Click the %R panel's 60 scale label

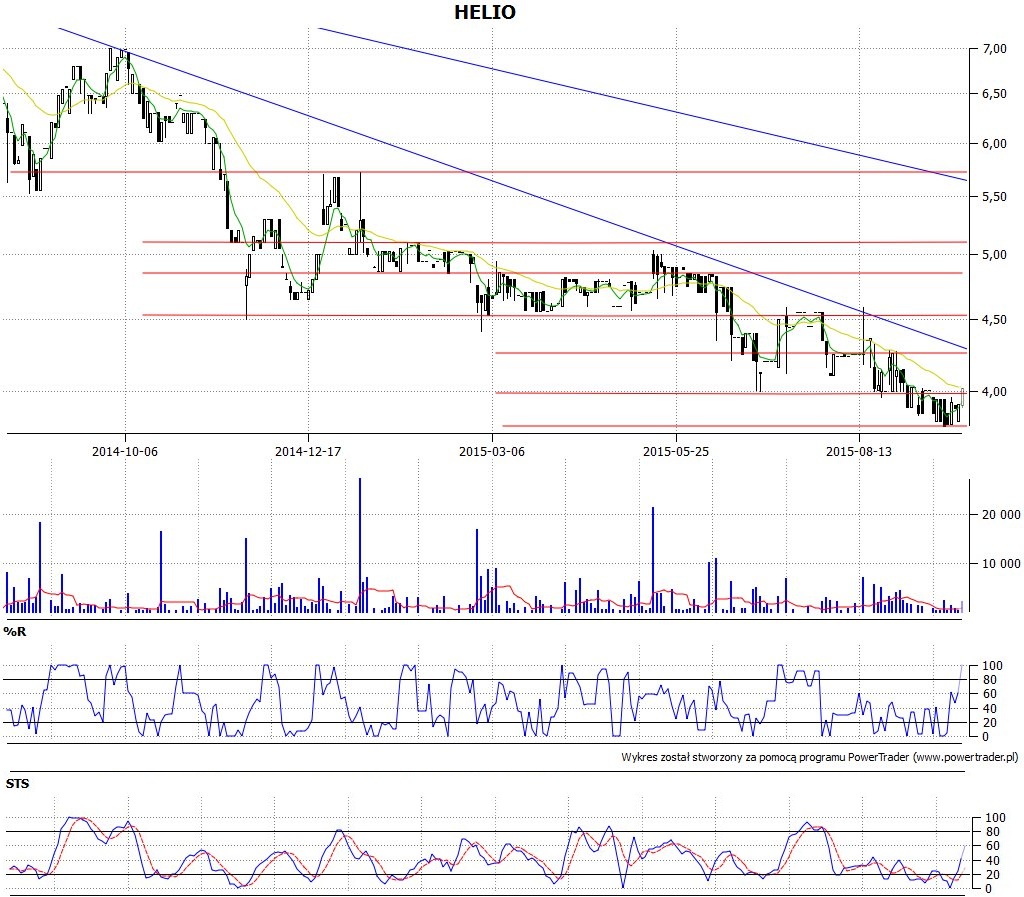(989, 694)
